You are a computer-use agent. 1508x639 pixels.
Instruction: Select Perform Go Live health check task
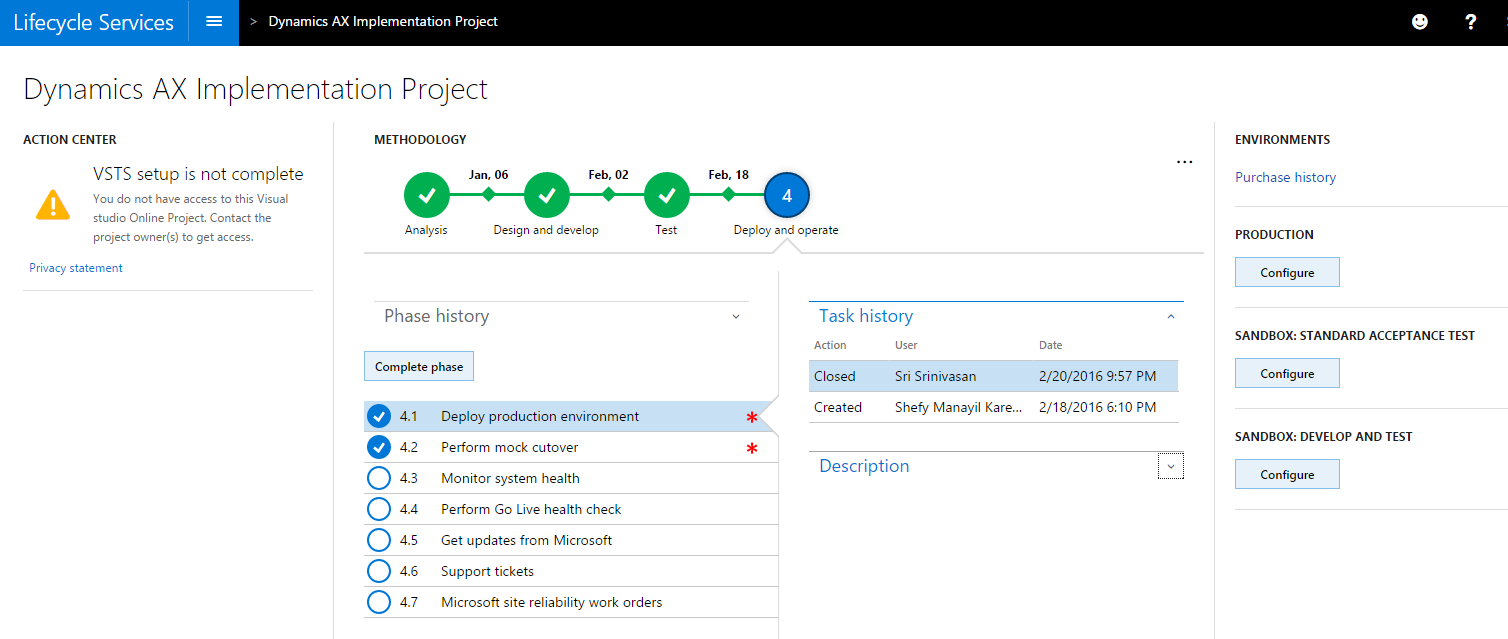tap(531, 510)
